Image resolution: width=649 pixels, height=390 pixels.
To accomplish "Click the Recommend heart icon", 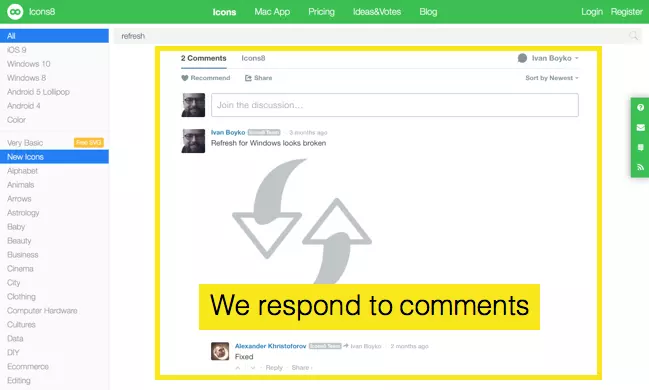I will pos(185,78).
